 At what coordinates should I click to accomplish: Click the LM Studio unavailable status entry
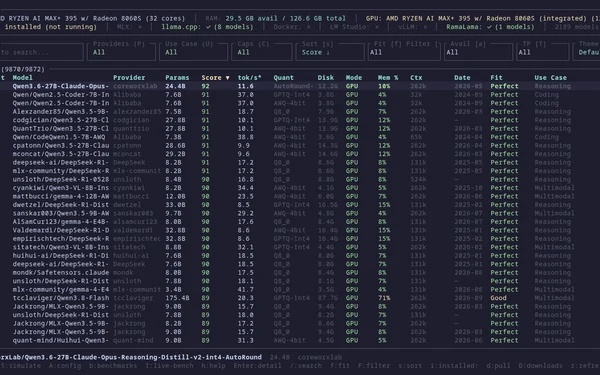click(x=354, y=27)
